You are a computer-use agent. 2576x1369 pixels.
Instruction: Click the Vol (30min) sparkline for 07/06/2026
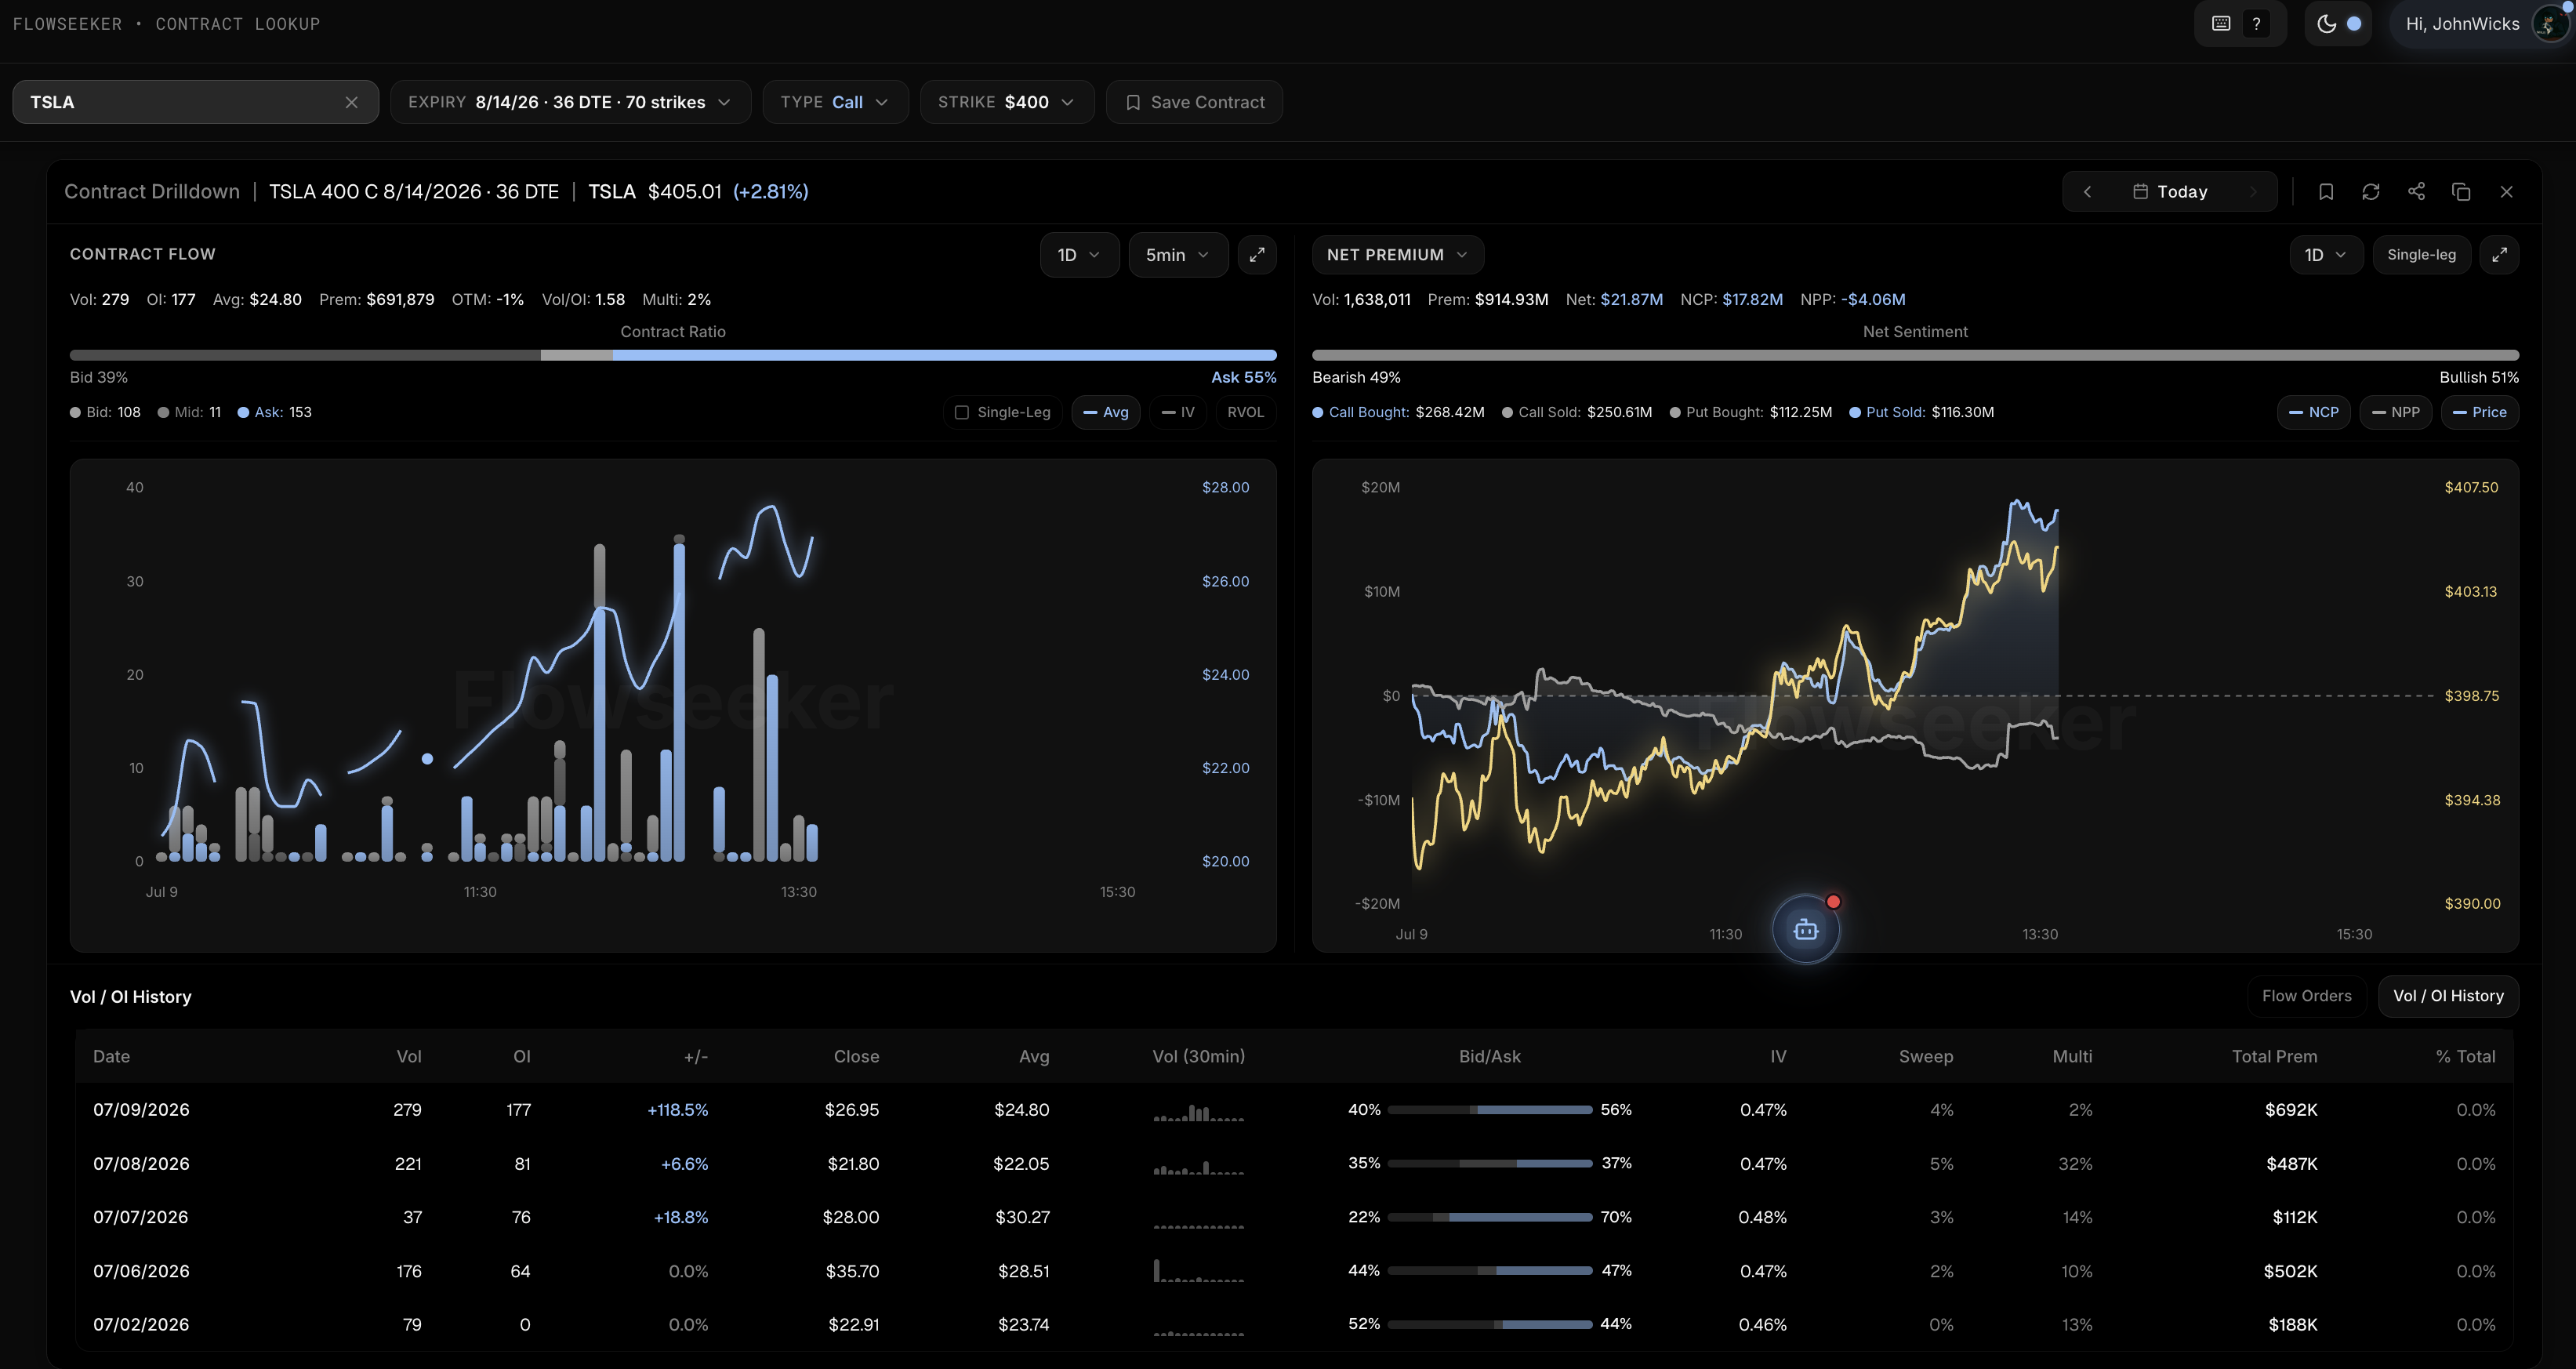point(1199,1271)
